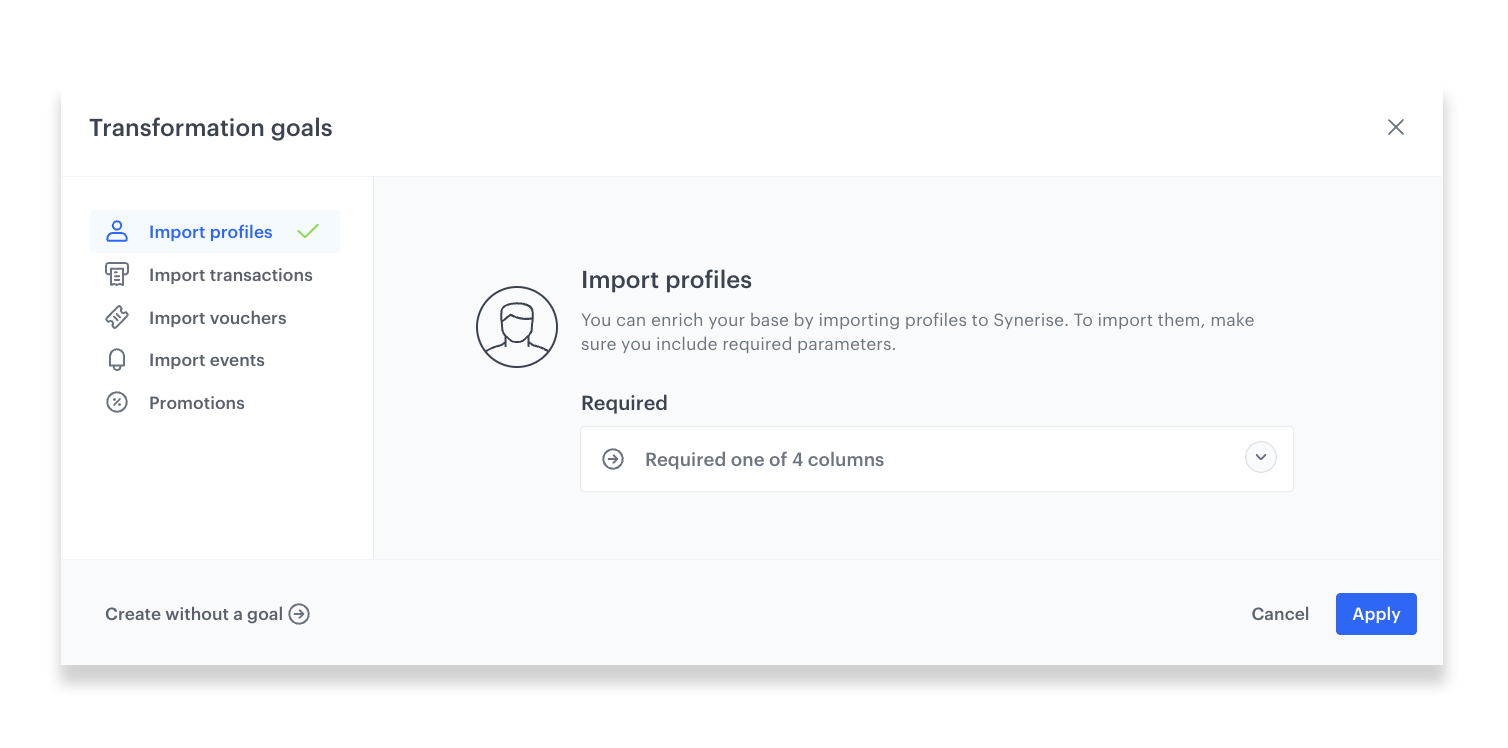Open the Import events goal
The image size is (1508, 748).
coord(206,359)
